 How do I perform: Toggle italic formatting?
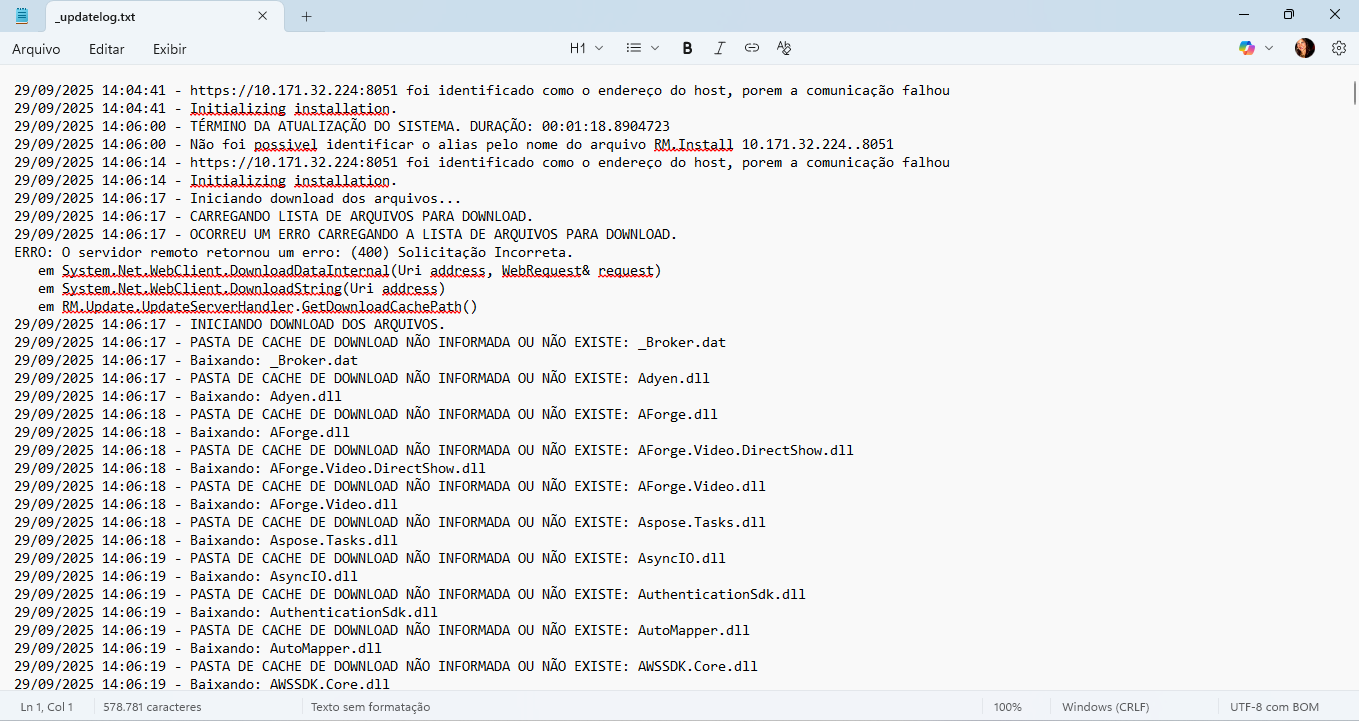[718, 47]
